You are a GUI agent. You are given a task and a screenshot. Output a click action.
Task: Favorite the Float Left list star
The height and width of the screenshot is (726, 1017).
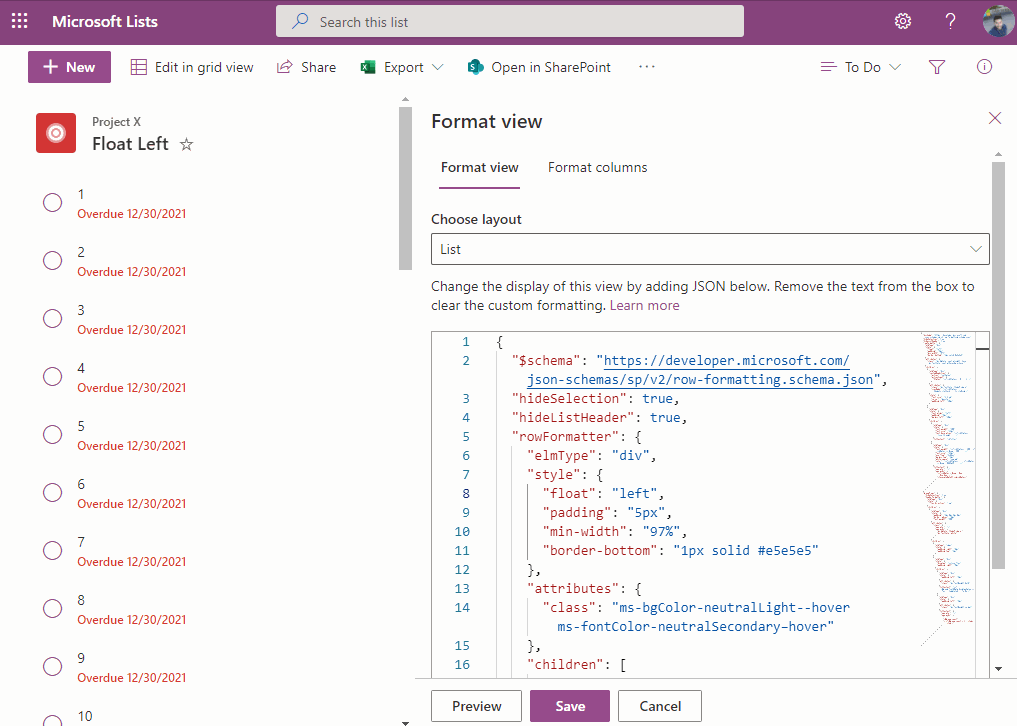(186, 144)
